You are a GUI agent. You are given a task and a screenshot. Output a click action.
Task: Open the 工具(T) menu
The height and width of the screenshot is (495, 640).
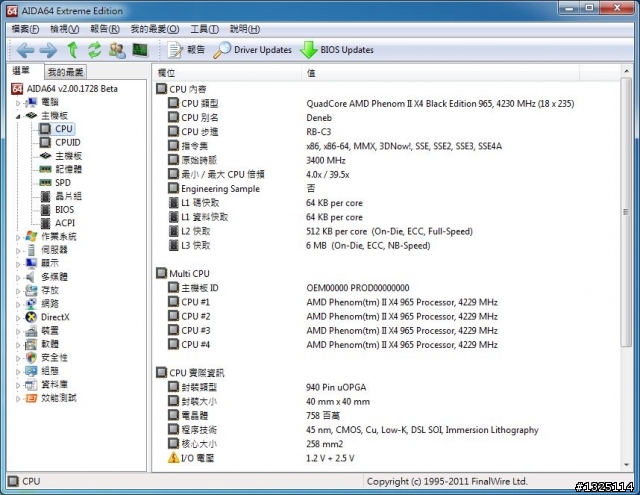[204, 29]
